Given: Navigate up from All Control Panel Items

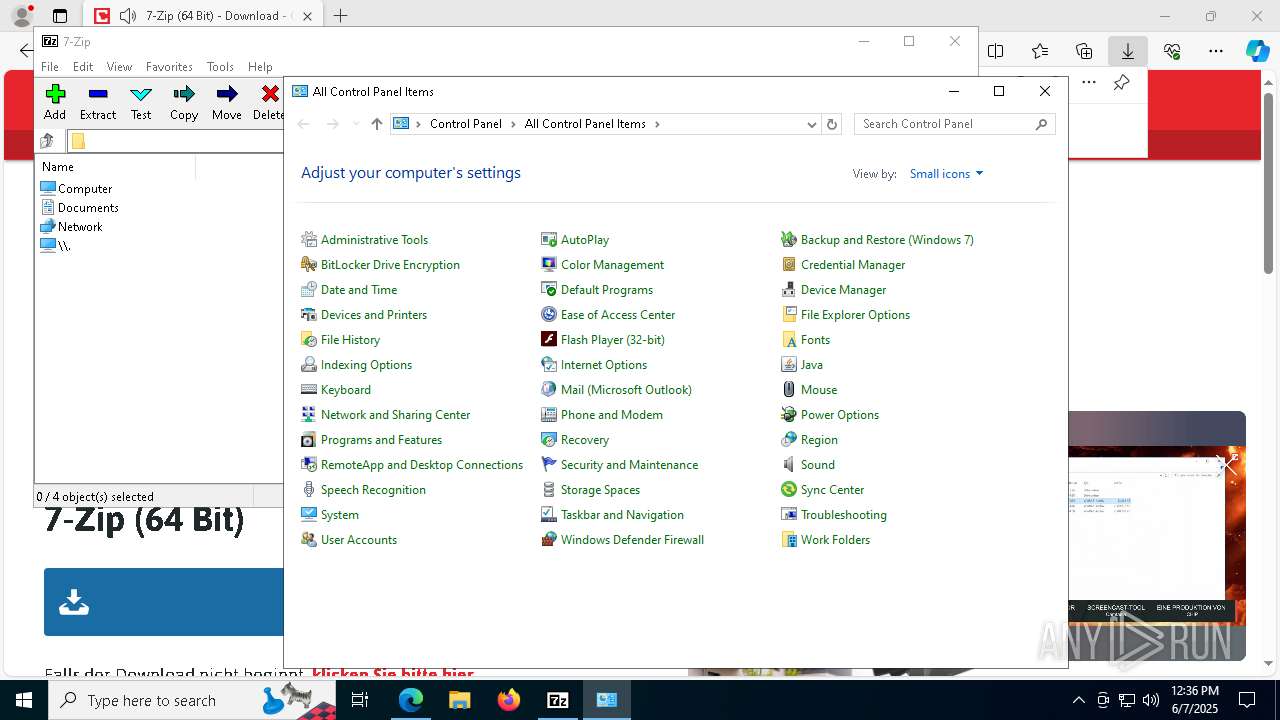Looking at the screenshot, I should pyautogui.click(x=376, y=124).
